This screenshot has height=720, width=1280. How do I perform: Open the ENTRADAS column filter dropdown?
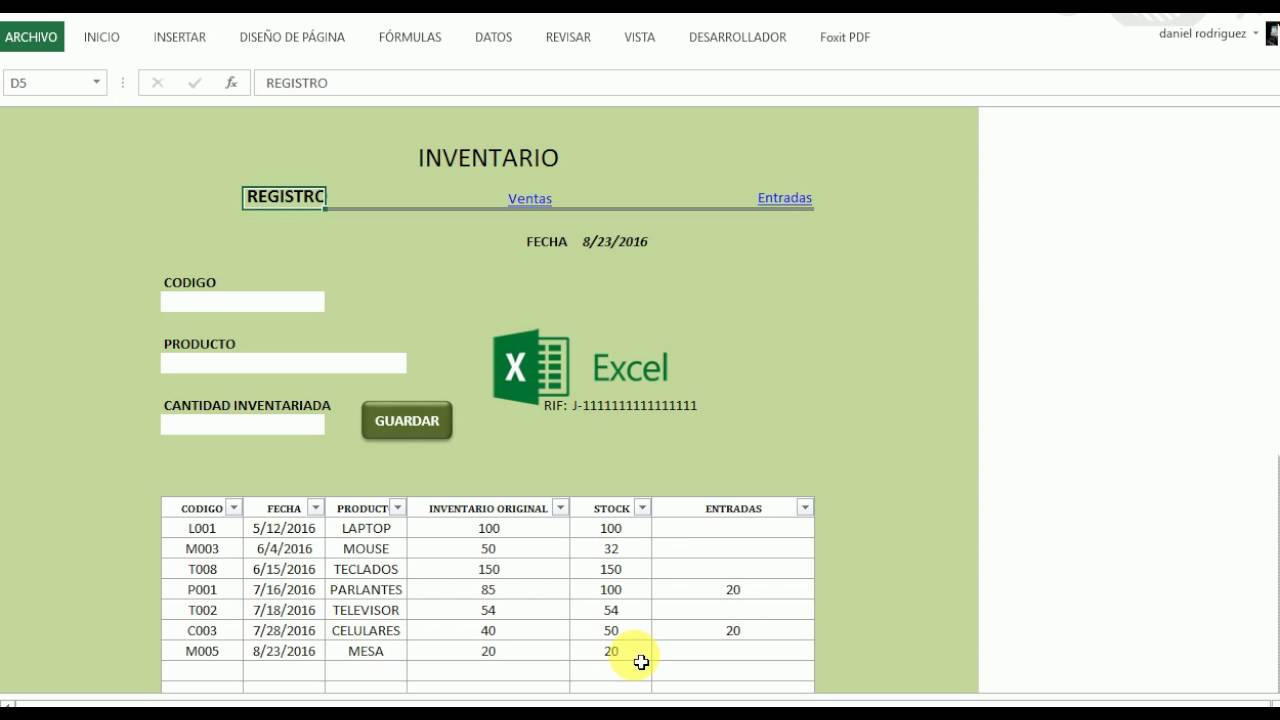coord(805,508)
